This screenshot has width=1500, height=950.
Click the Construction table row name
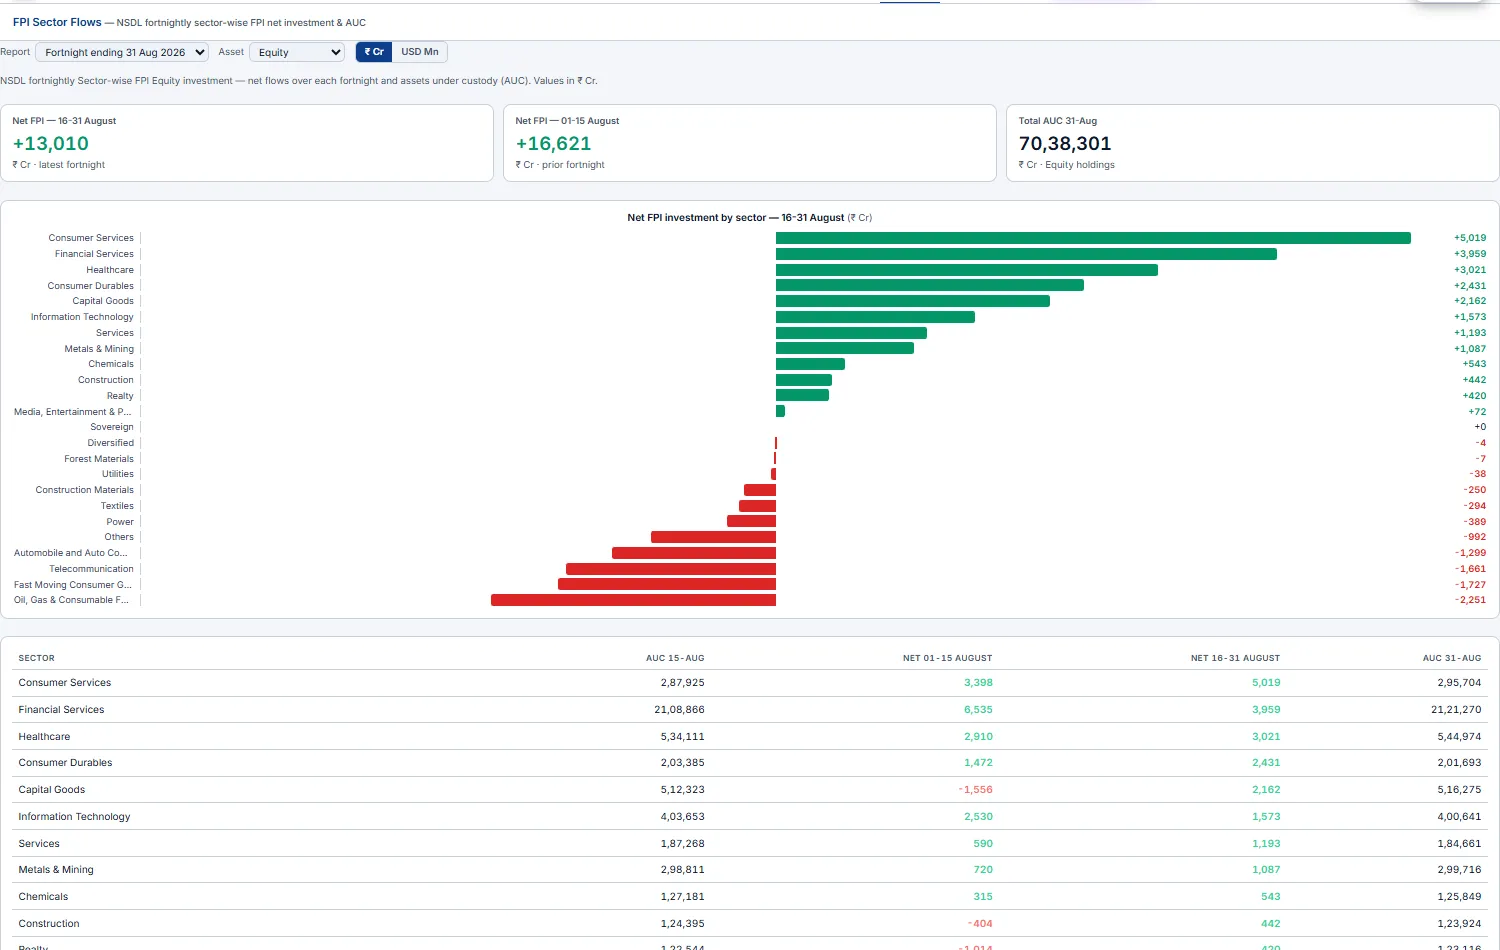pyautogui.click(x=49, y=924)
